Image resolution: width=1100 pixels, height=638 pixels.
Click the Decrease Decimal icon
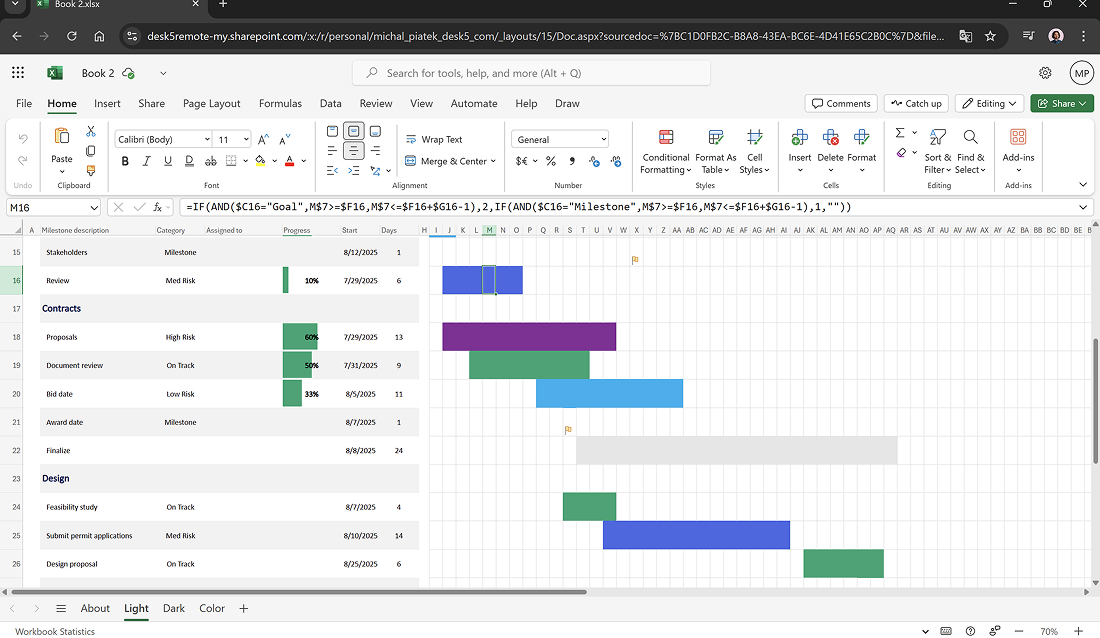point(616,161)
